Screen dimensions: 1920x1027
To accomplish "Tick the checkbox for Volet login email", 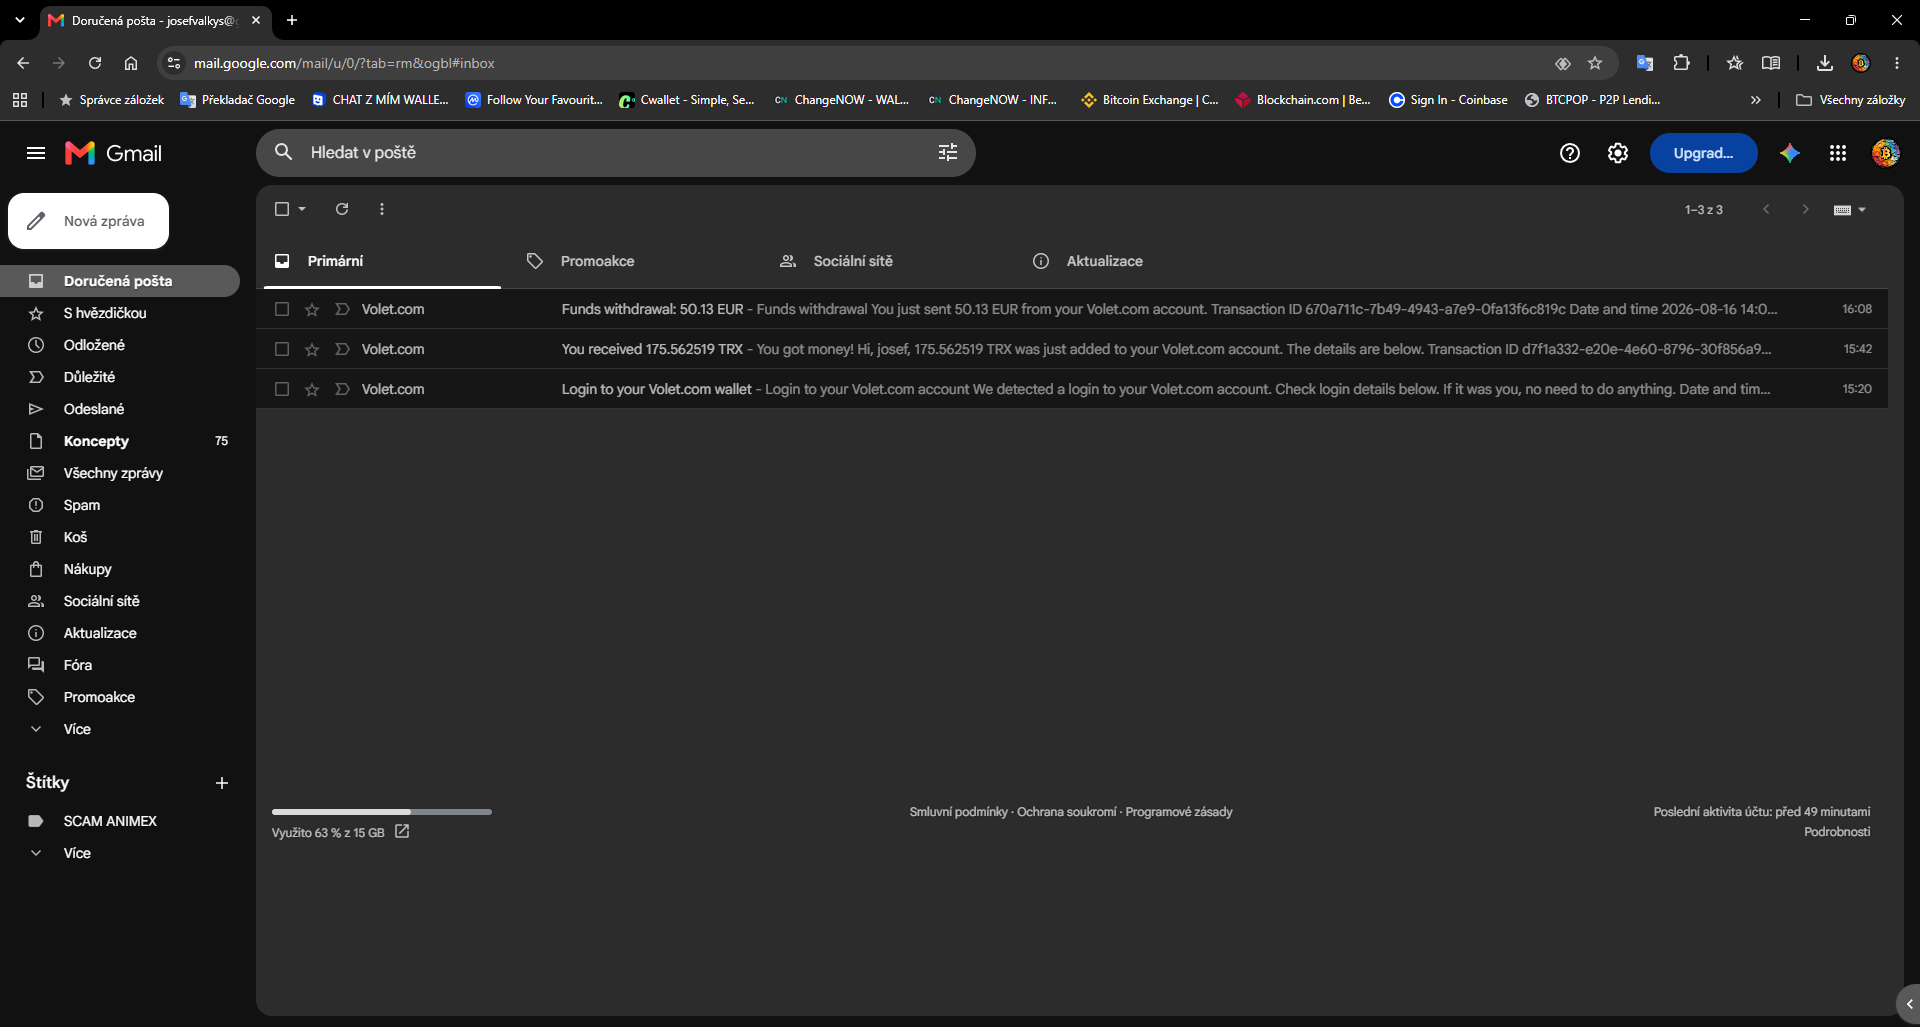I will point(282,389).
